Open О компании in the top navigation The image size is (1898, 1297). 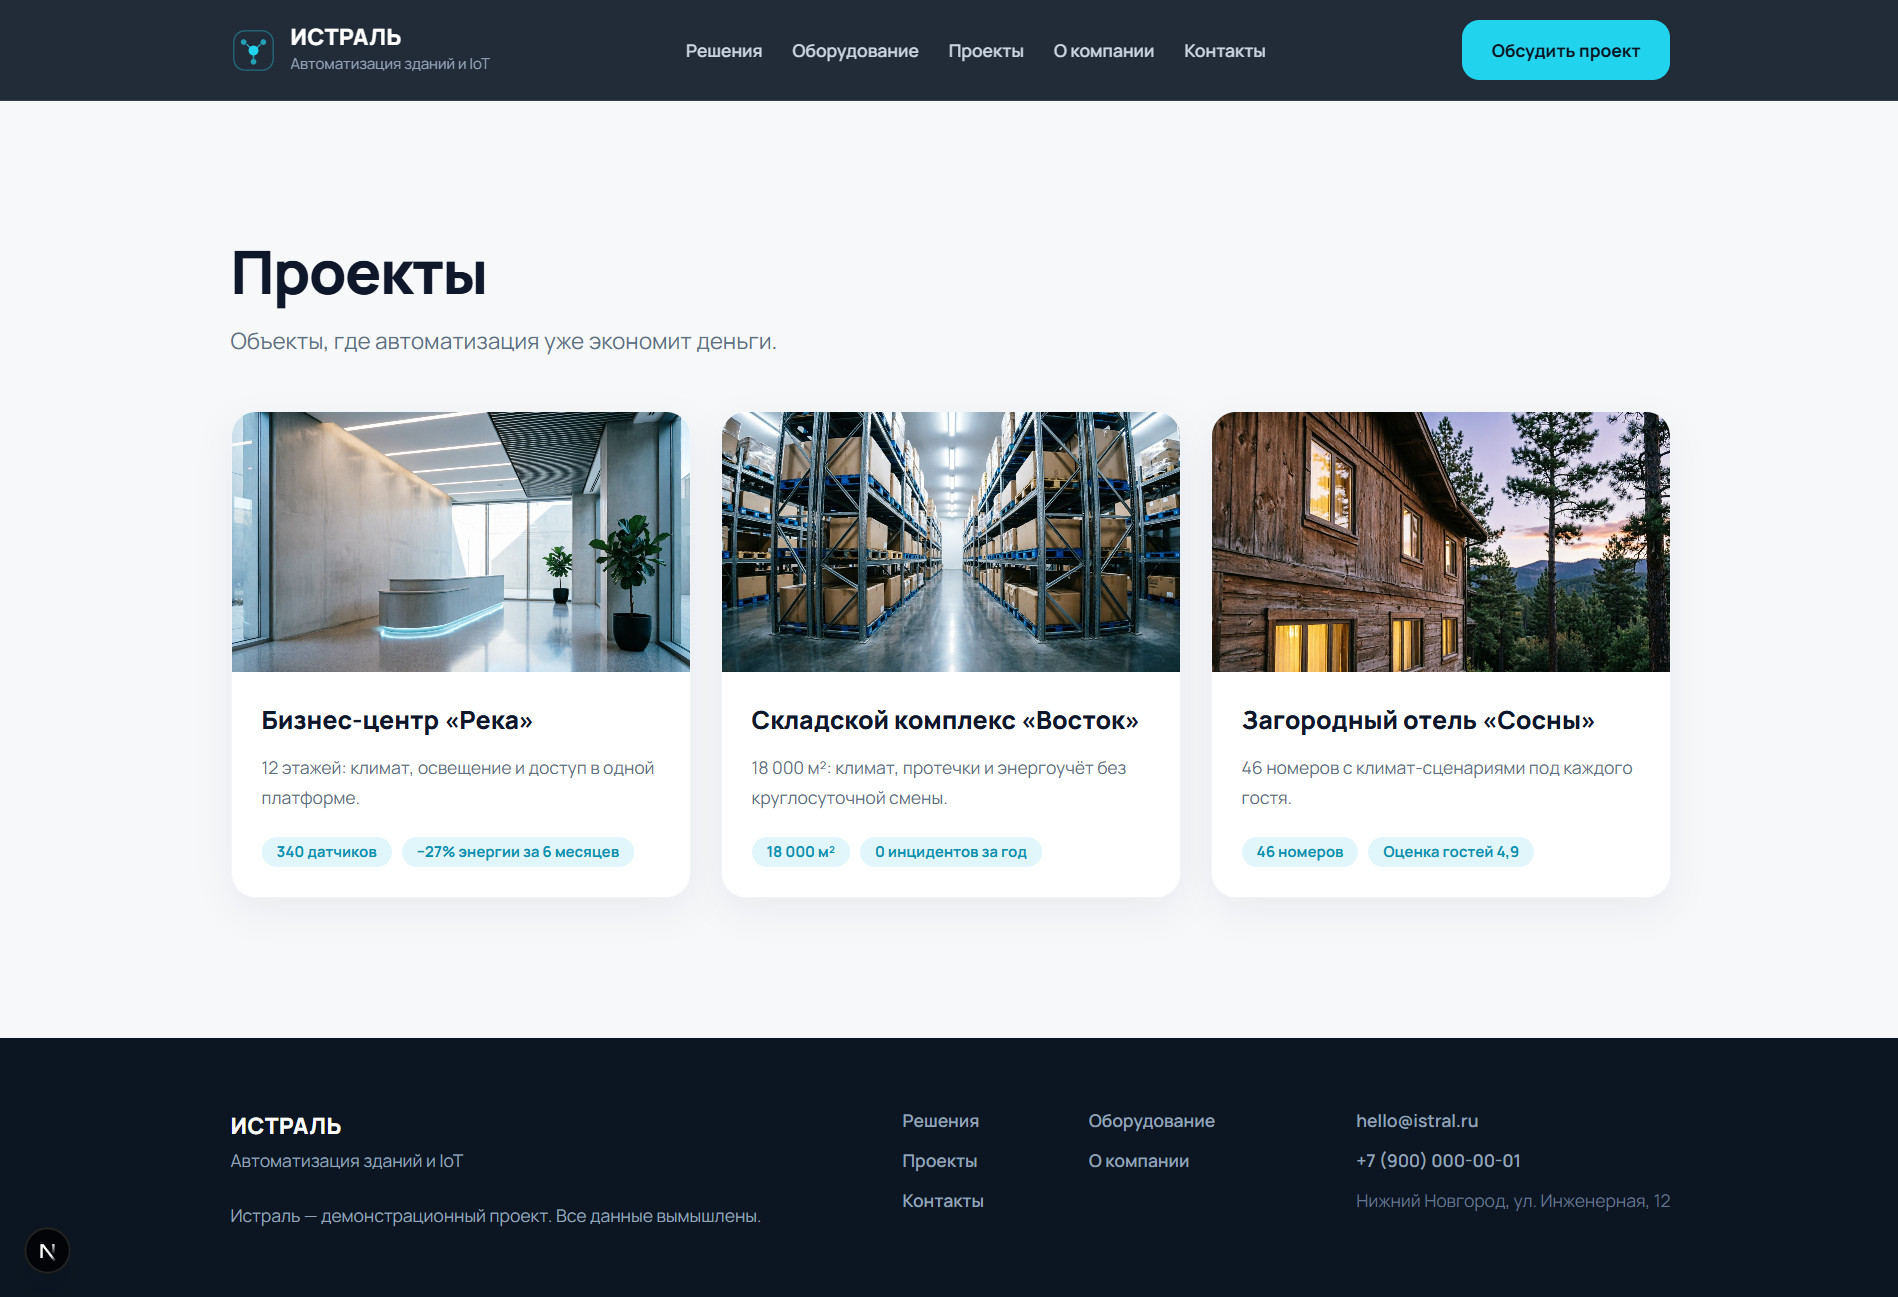coord(1104,51)
